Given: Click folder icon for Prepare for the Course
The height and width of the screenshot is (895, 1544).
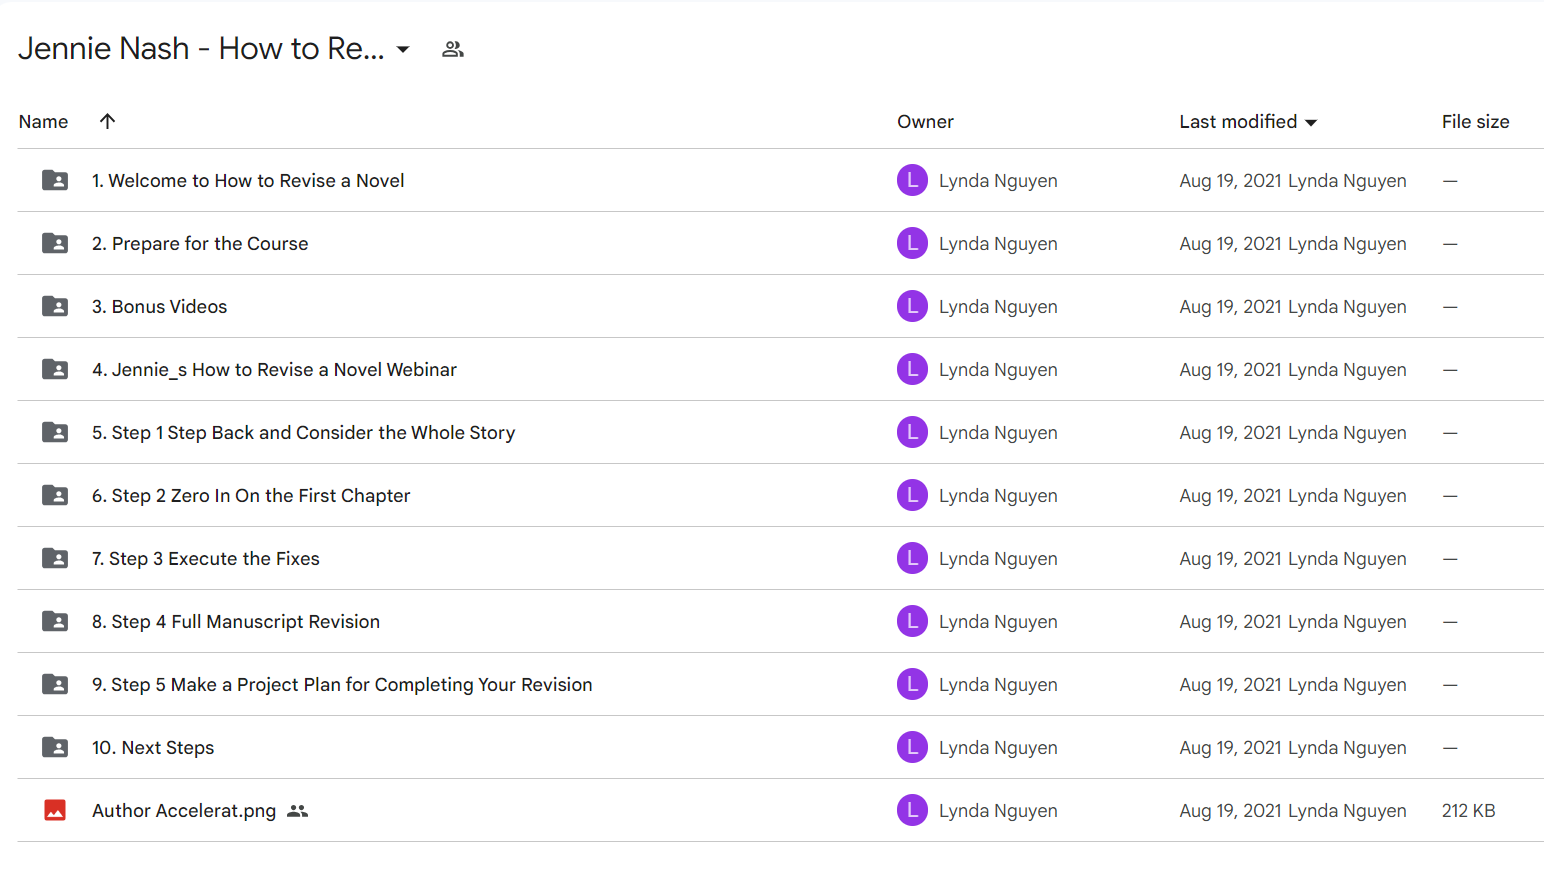Looking at the screenshot, I should 55,243.
